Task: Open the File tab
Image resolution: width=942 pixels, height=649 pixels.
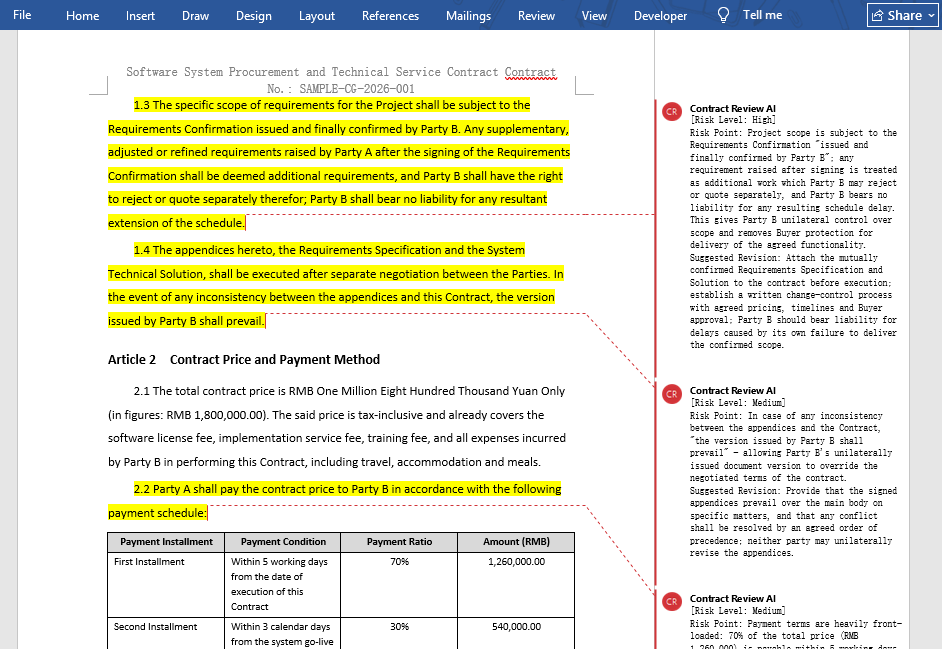Action: [22, 15]
